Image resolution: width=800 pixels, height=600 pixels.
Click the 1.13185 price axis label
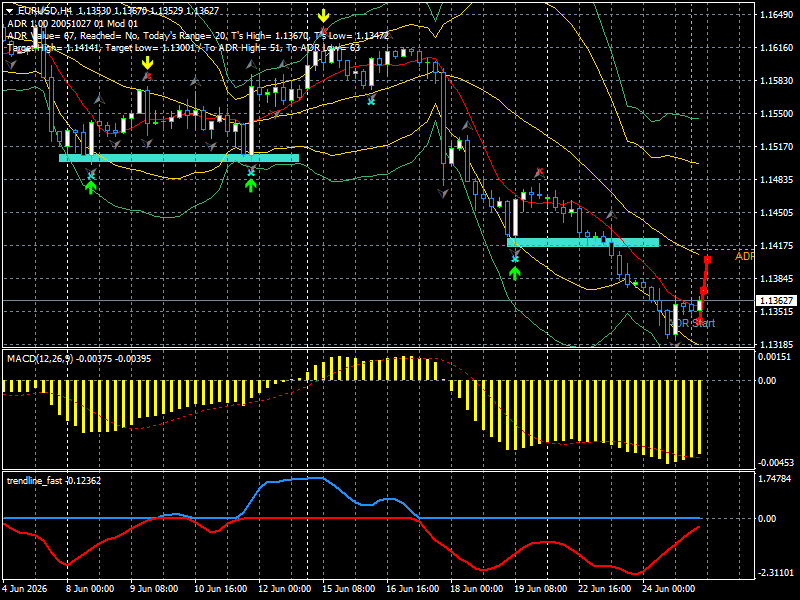click(777, 344)
